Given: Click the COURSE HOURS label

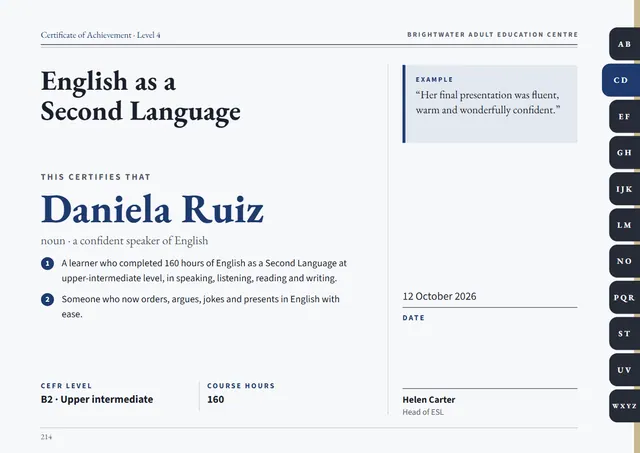Looking at the screenshot, I should click(241, 386).
